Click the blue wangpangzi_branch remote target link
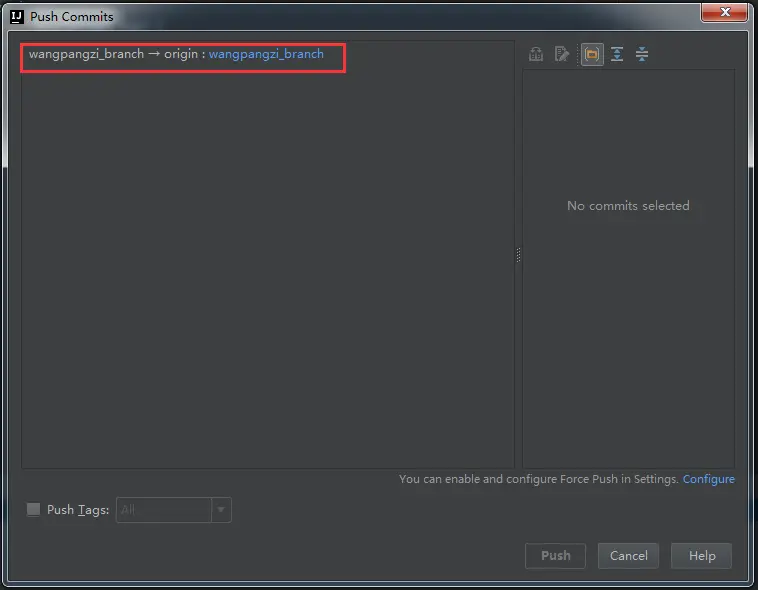758x590 pixels. [266, 54]
